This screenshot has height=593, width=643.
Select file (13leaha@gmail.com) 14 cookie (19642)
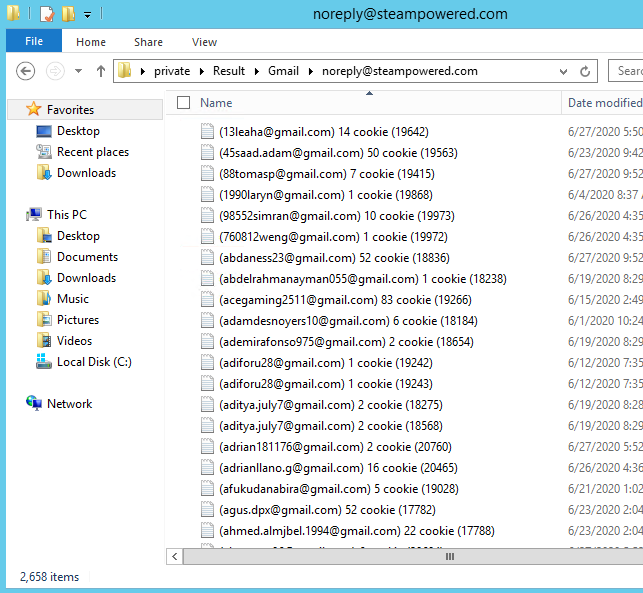coord(324,132)
